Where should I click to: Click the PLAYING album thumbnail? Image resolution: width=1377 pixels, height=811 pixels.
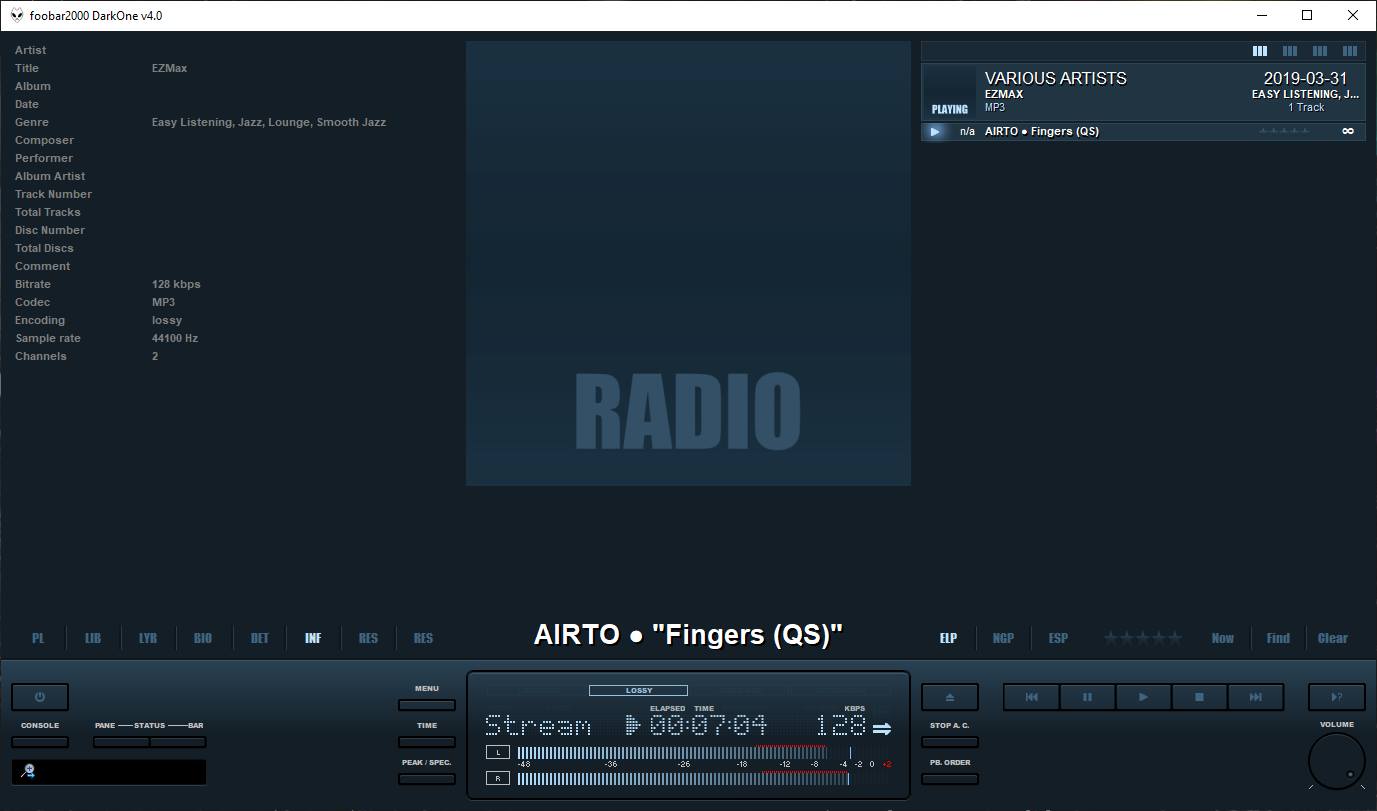(x=949, y=92)
